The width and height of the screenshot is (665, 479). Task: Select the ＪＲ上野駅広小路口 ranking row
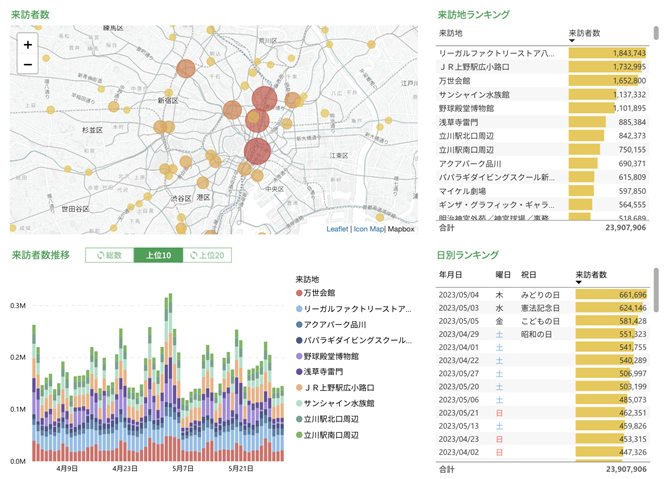coord(542,67)
